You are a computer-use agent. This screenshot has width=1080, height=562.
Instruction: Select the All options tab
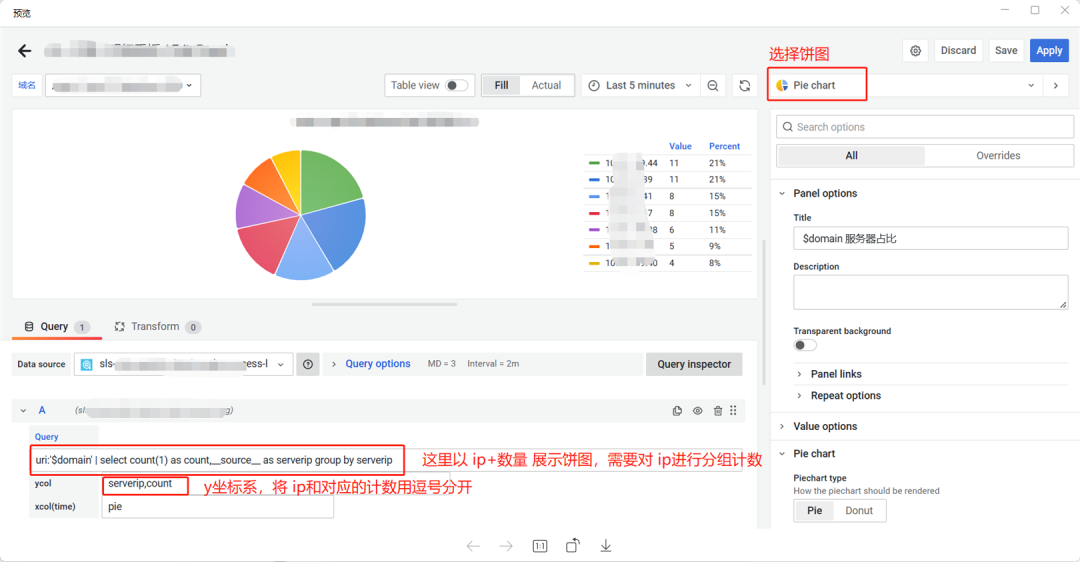(851, 156)
